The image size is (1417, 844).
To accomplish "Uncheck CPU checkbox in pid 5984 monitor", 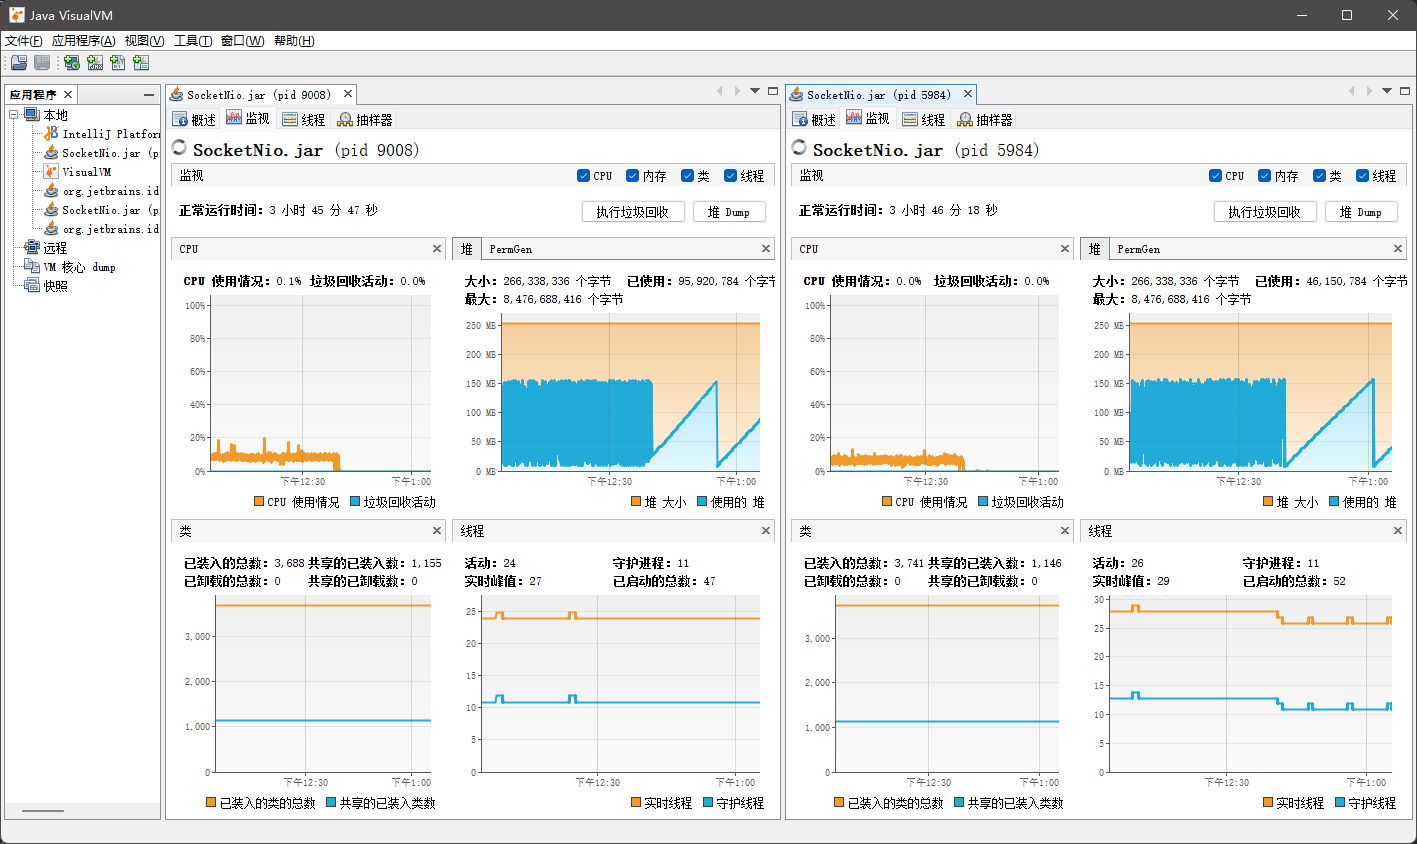I will coord(1215,176).
